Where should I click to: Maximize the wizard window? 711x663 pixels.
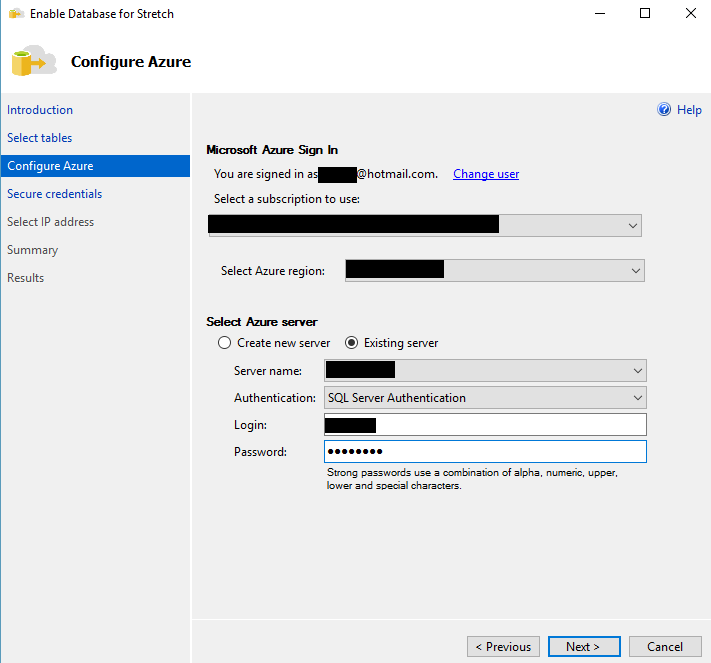[x=645, y=13]
